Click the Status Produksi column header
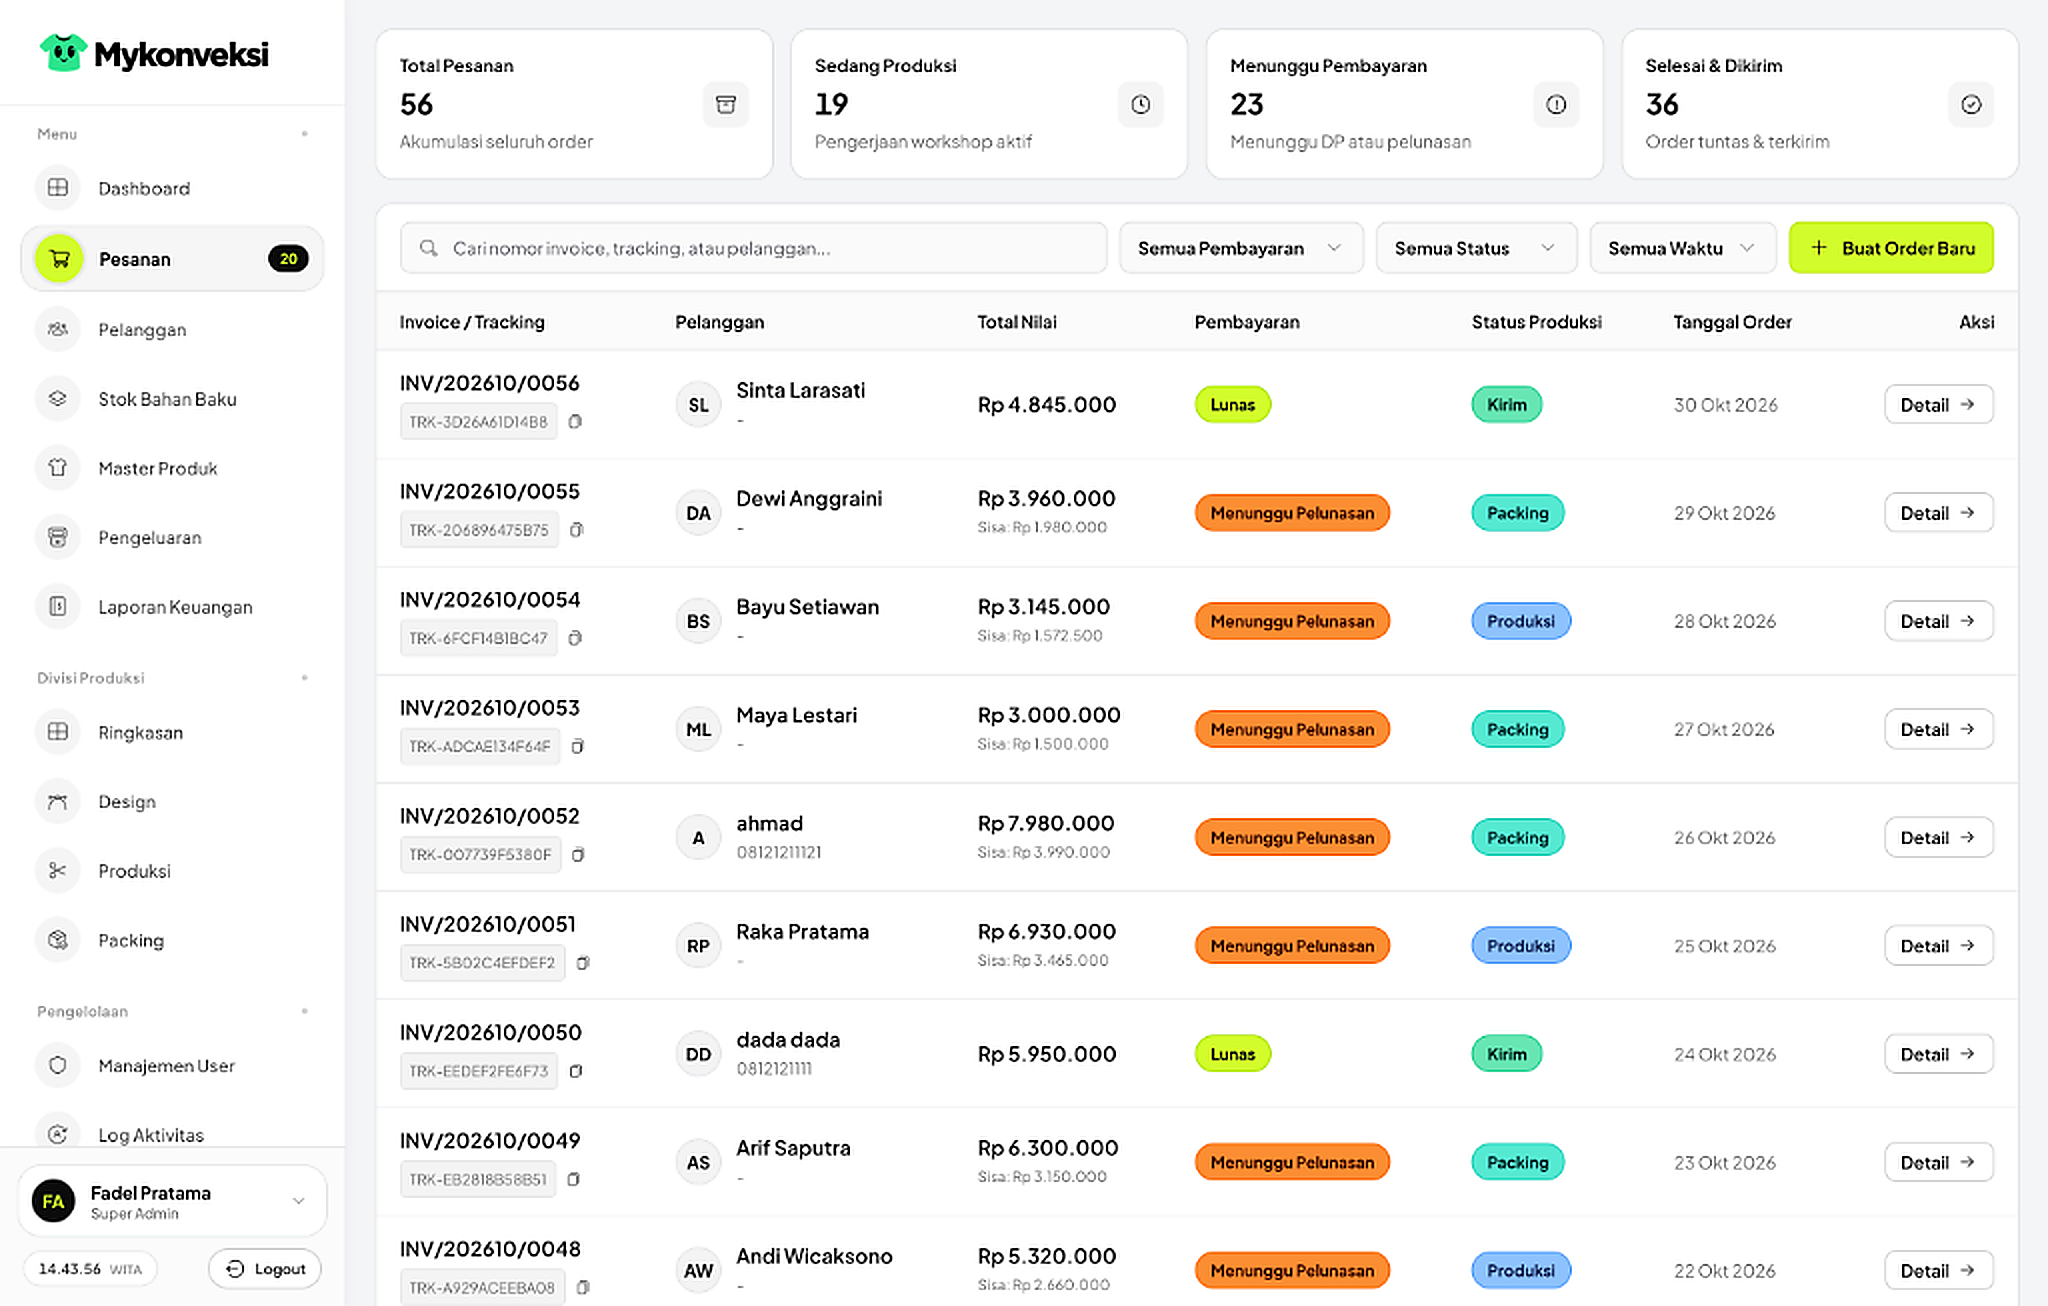Viewport: 2048px width, 1306px height. (x=1536, y=322)
